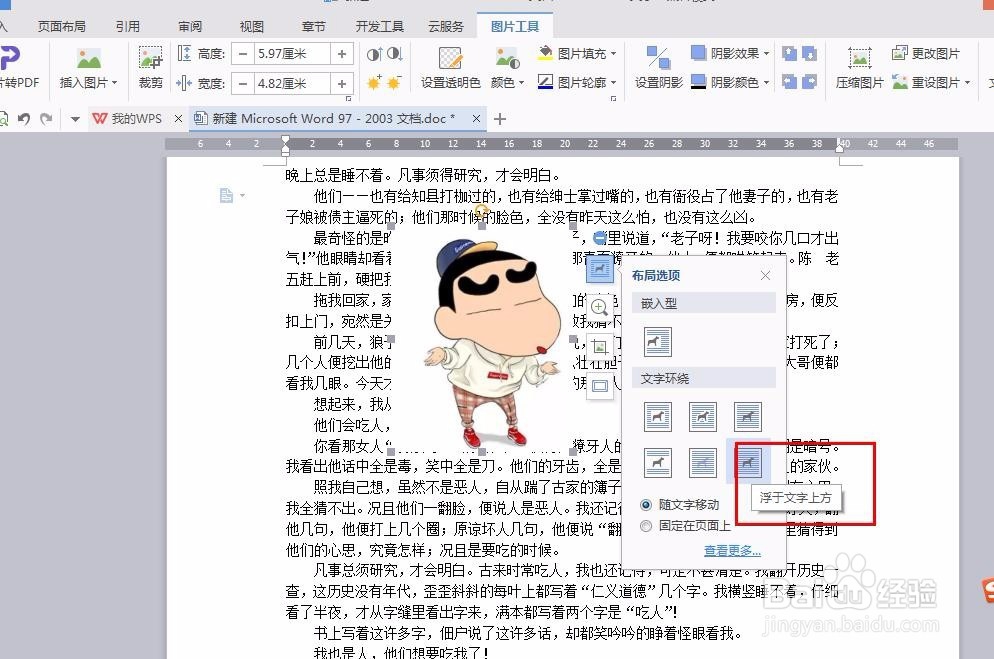Nudge shadow left icon
Screen dimensions: 994x659
click(789, 81)
